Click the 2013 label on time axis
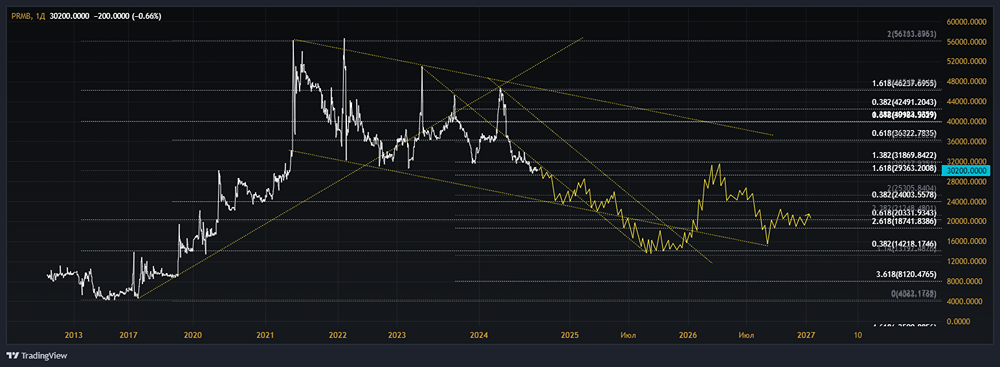 [x=74, y=334]
